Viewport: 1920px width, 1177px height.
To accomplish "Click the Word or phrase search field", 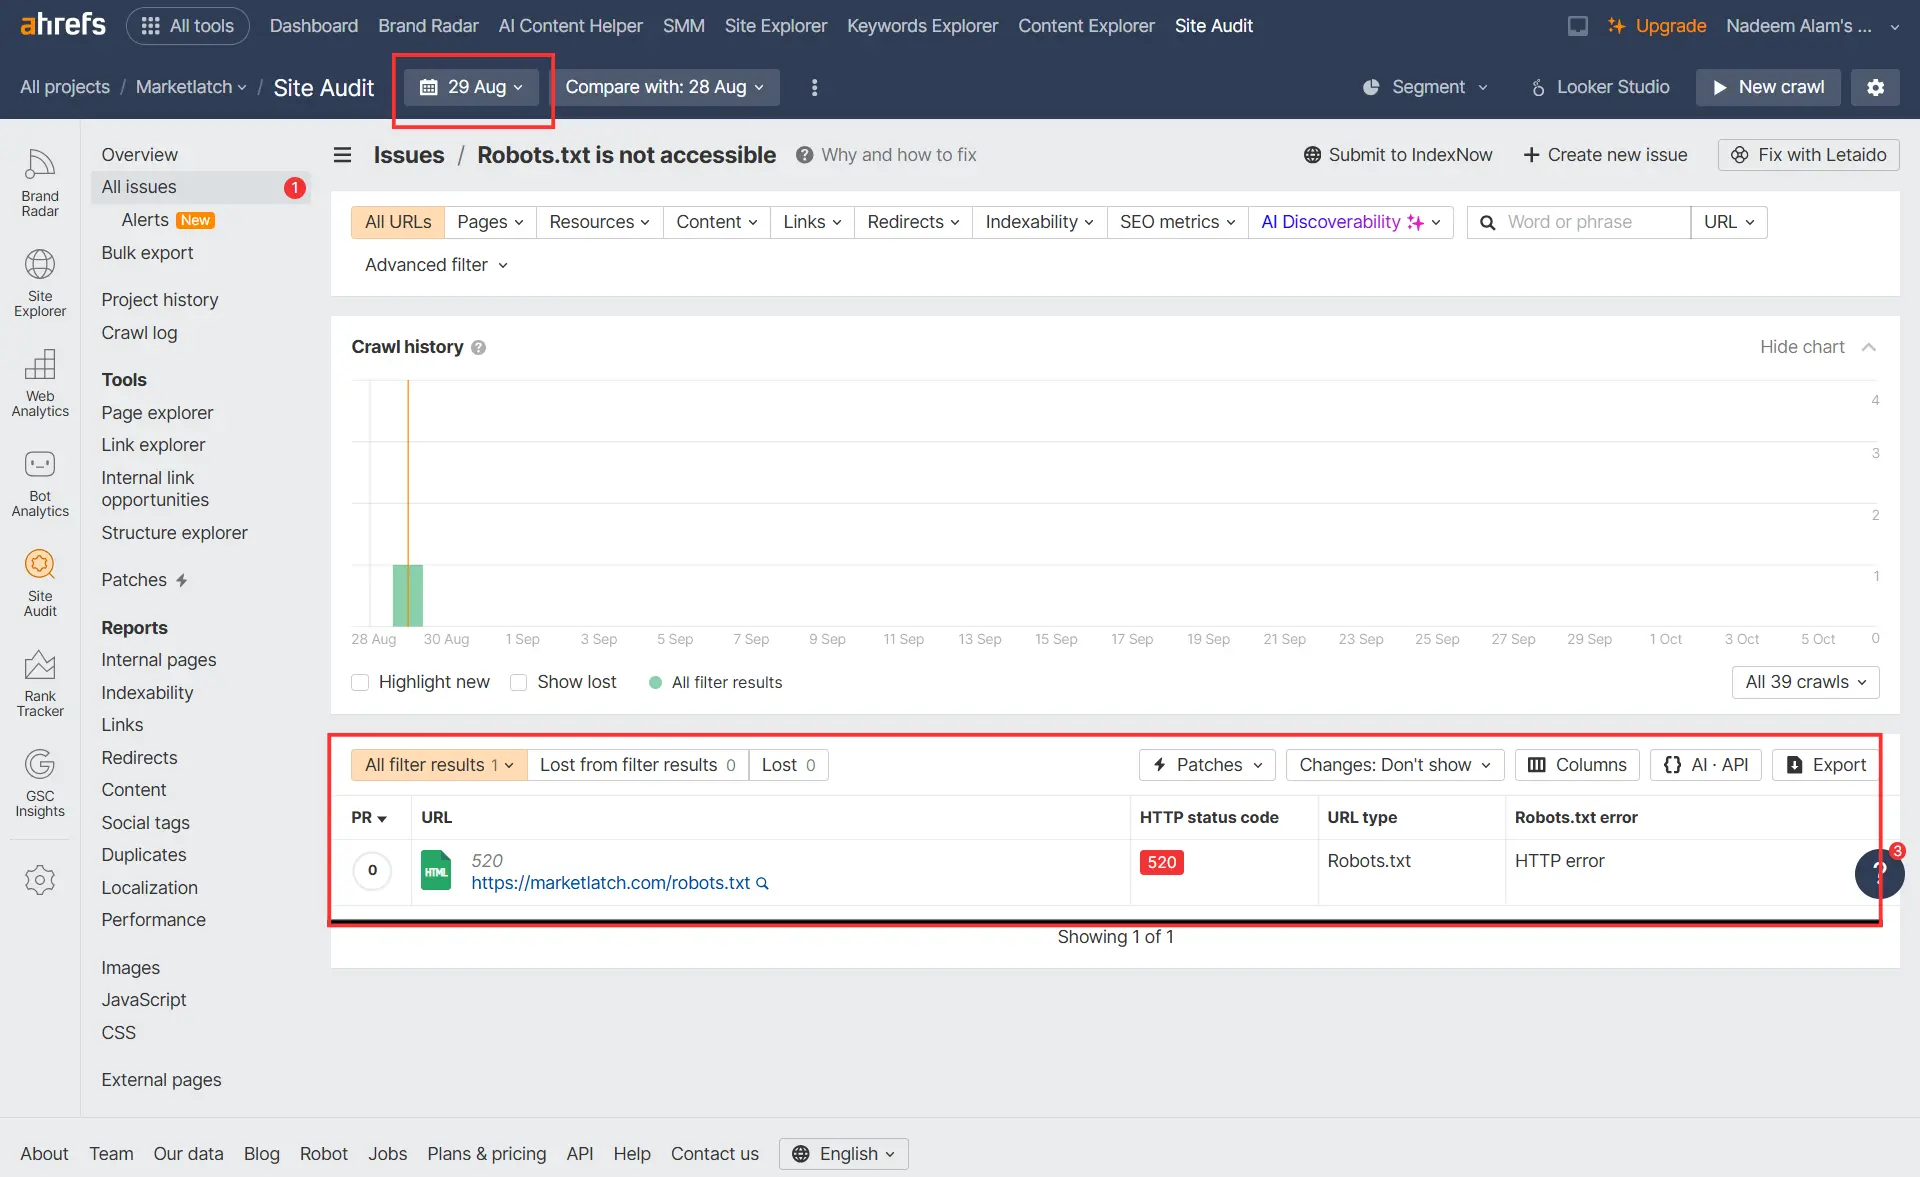I will [x=1580, y=222].
